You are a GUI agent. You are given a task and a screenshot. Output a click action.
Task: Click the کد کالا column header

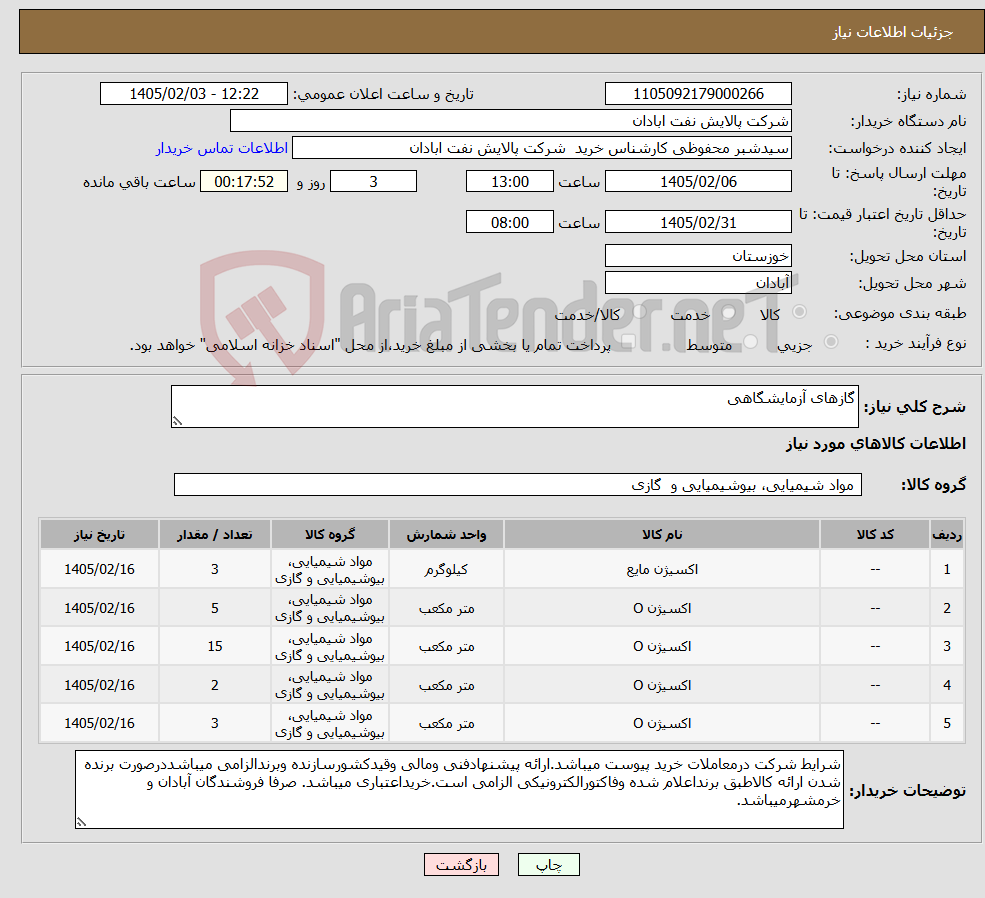coord(875,534)
